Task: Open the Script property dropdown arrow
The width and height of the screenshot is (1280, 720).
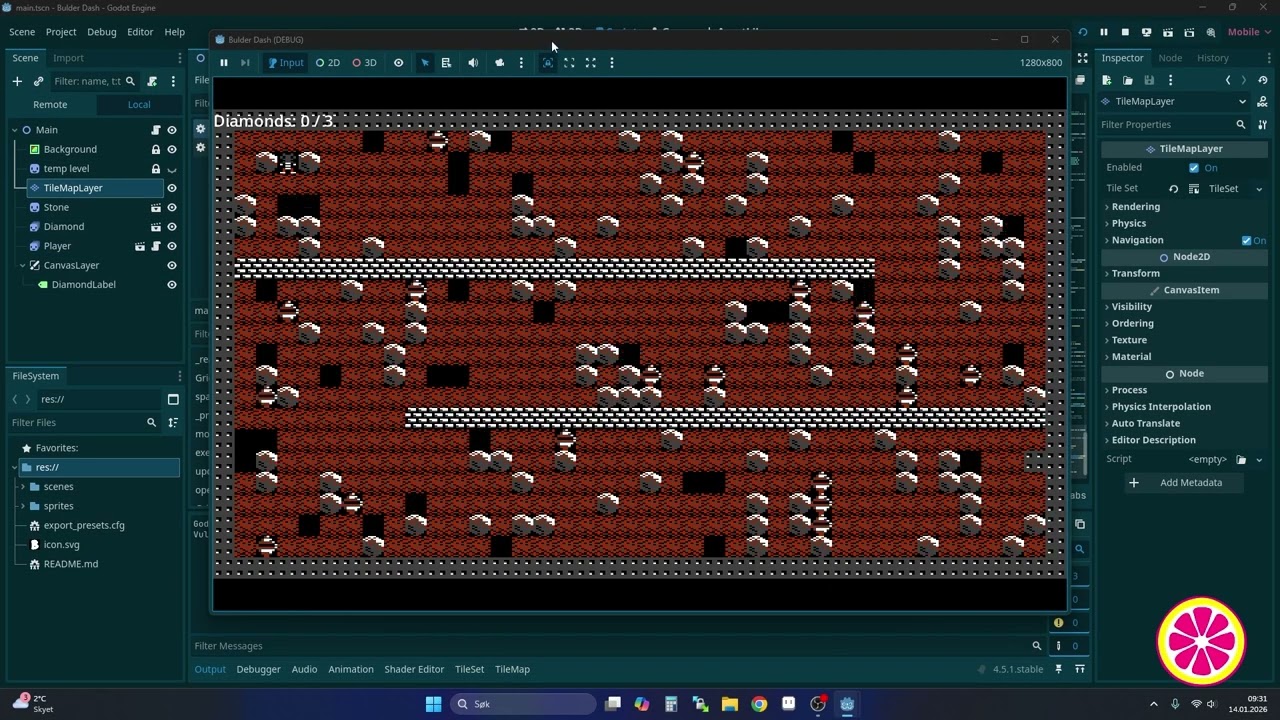Action: (x=1258, y=460)
